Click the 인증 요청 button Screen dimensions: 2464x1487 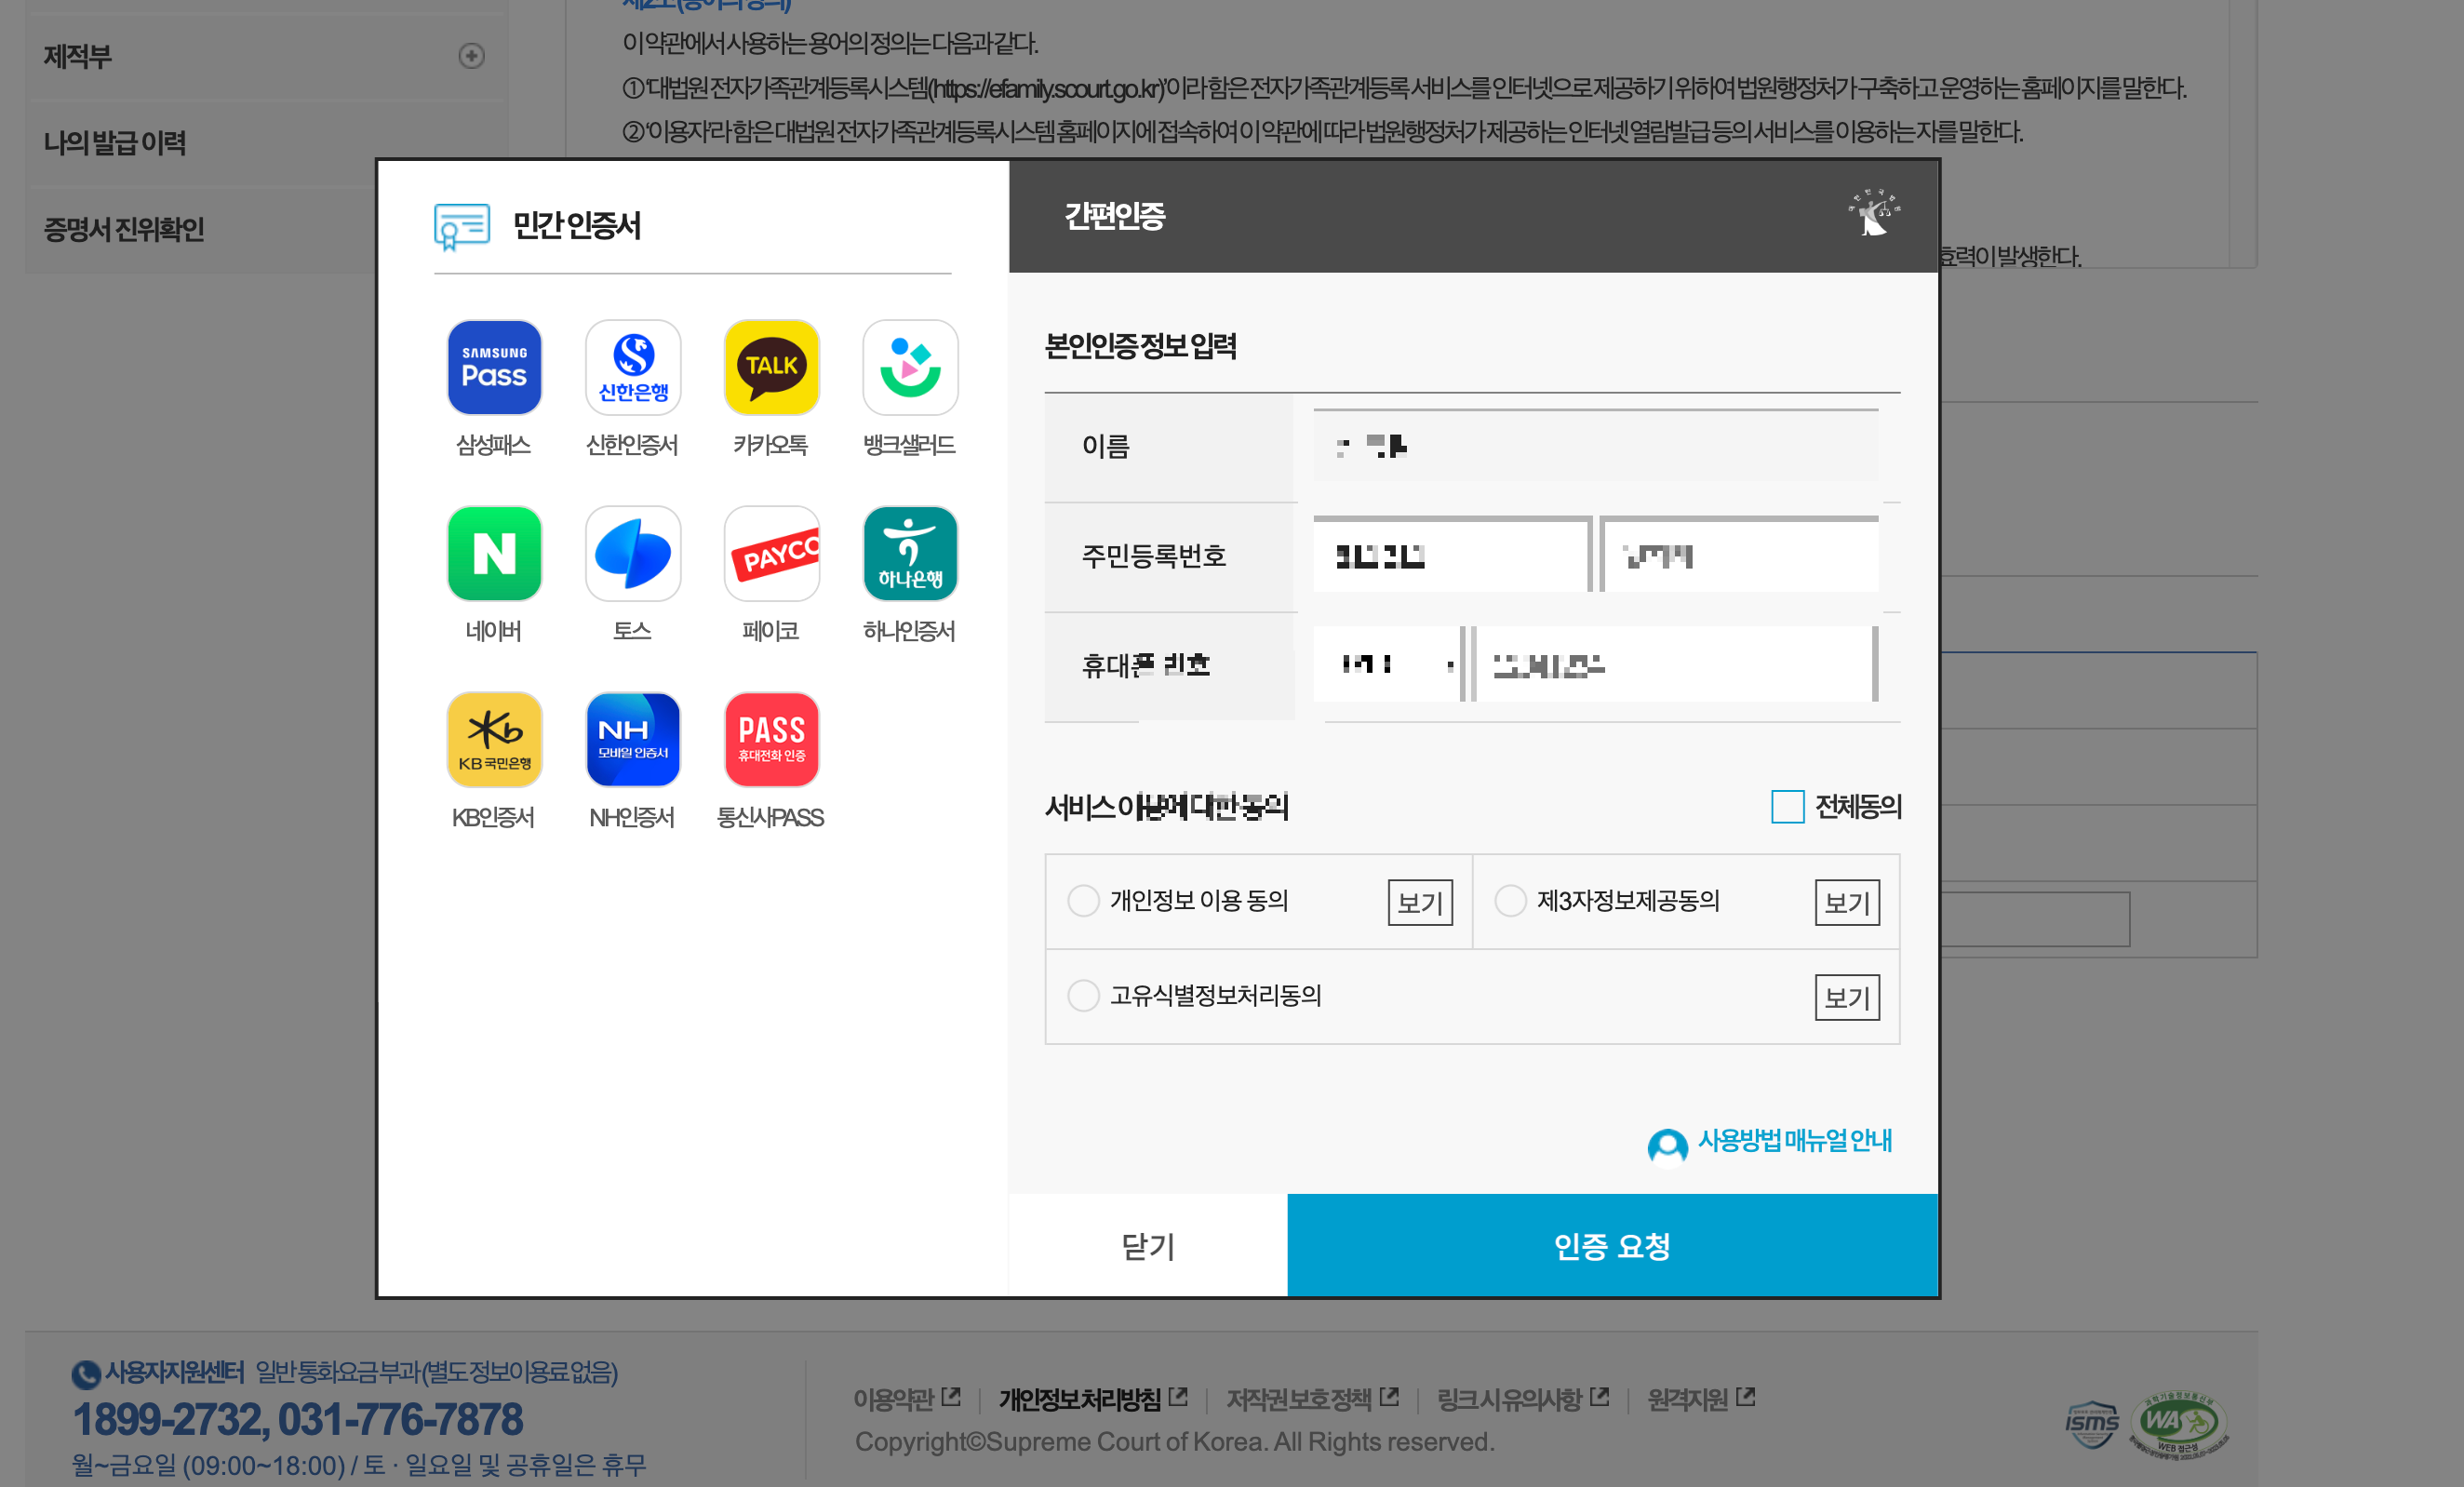click(1611, 1245)
